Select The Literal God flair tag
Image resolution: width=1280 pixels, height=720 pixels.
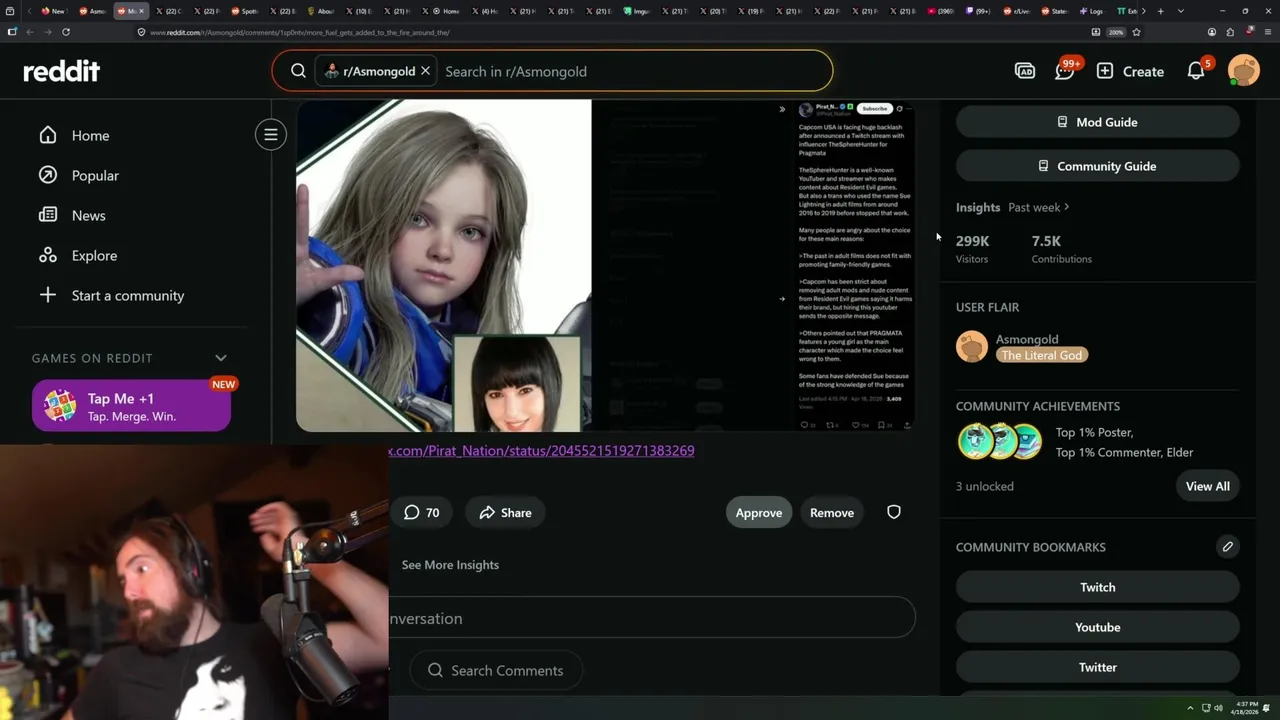pos(1041,355)
